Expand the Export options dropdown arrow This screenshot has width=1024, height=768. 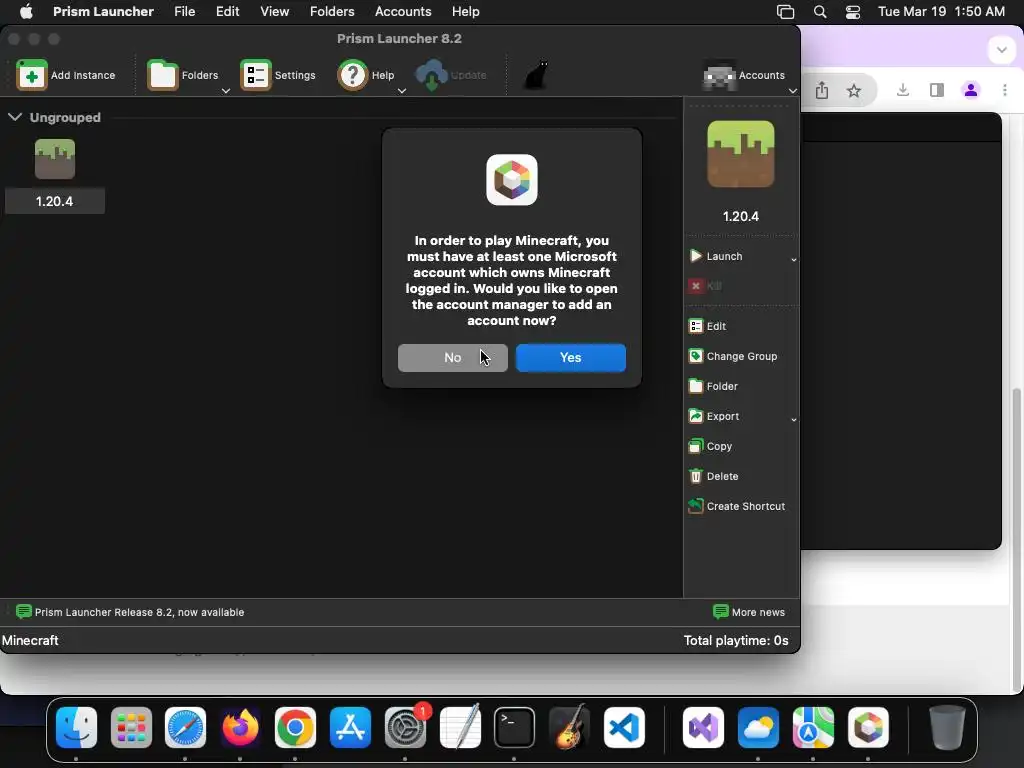pos(793,419)
